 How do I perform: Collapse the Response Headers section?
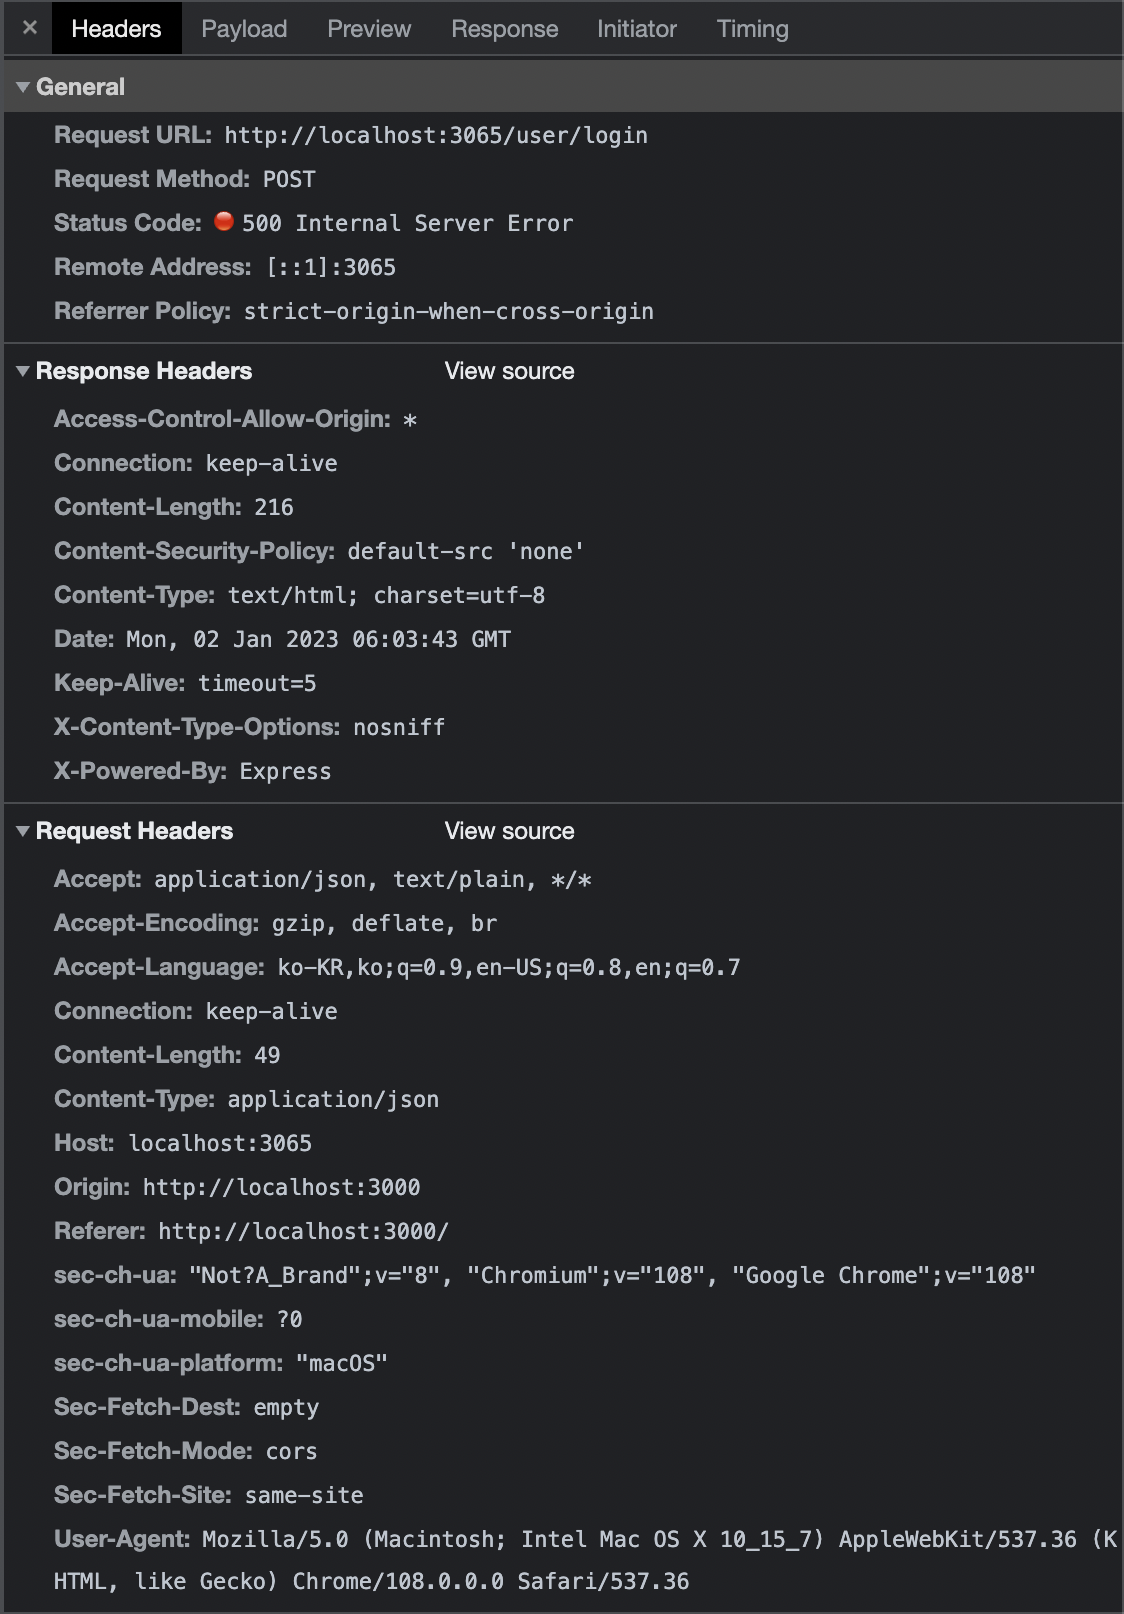point(22,370)
